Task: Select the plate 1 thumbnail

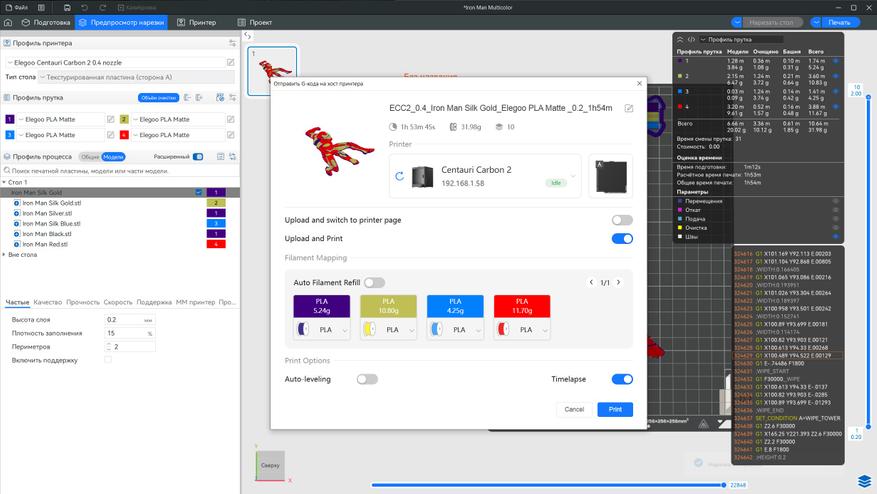Action: pyautogui.click(x=272, y=71)
